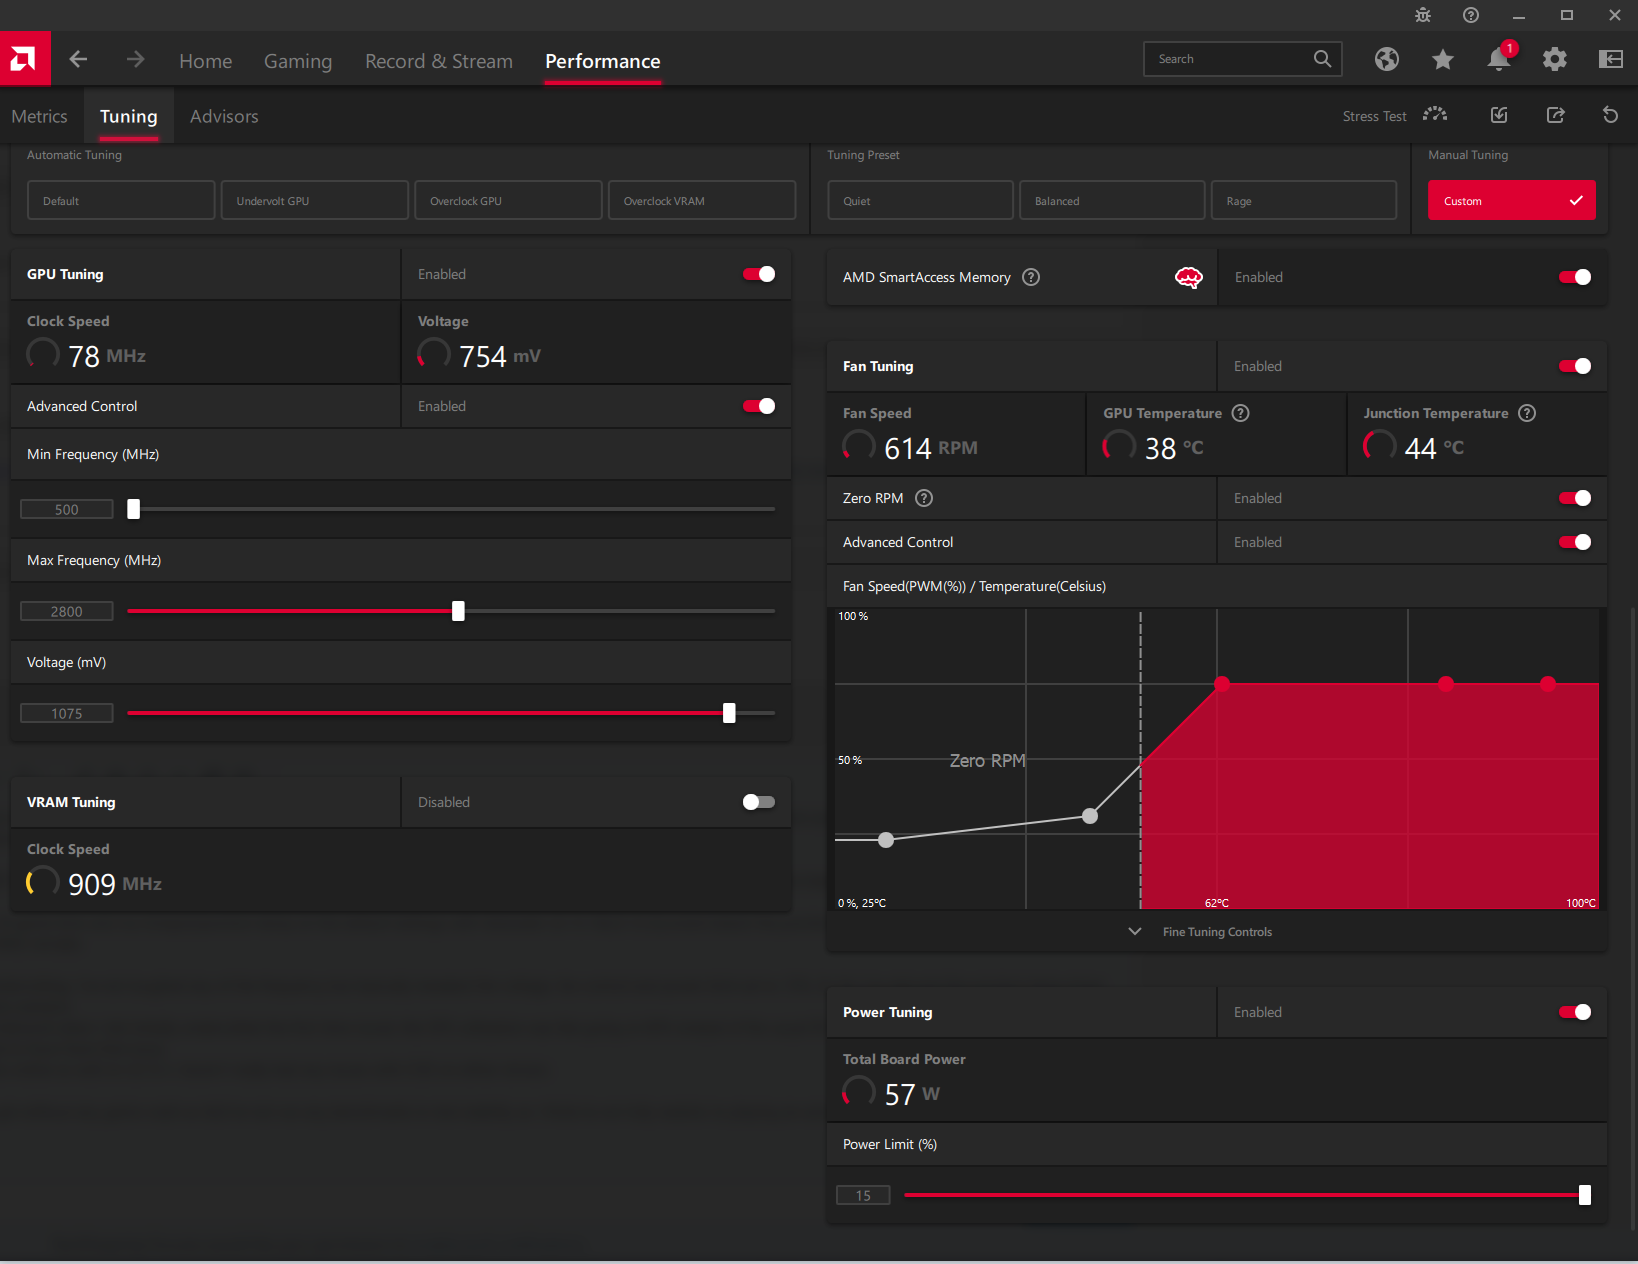This screenshot has width=1638, height=1264.
Task: Open favorites star icon
Action: click(1442, 59)
